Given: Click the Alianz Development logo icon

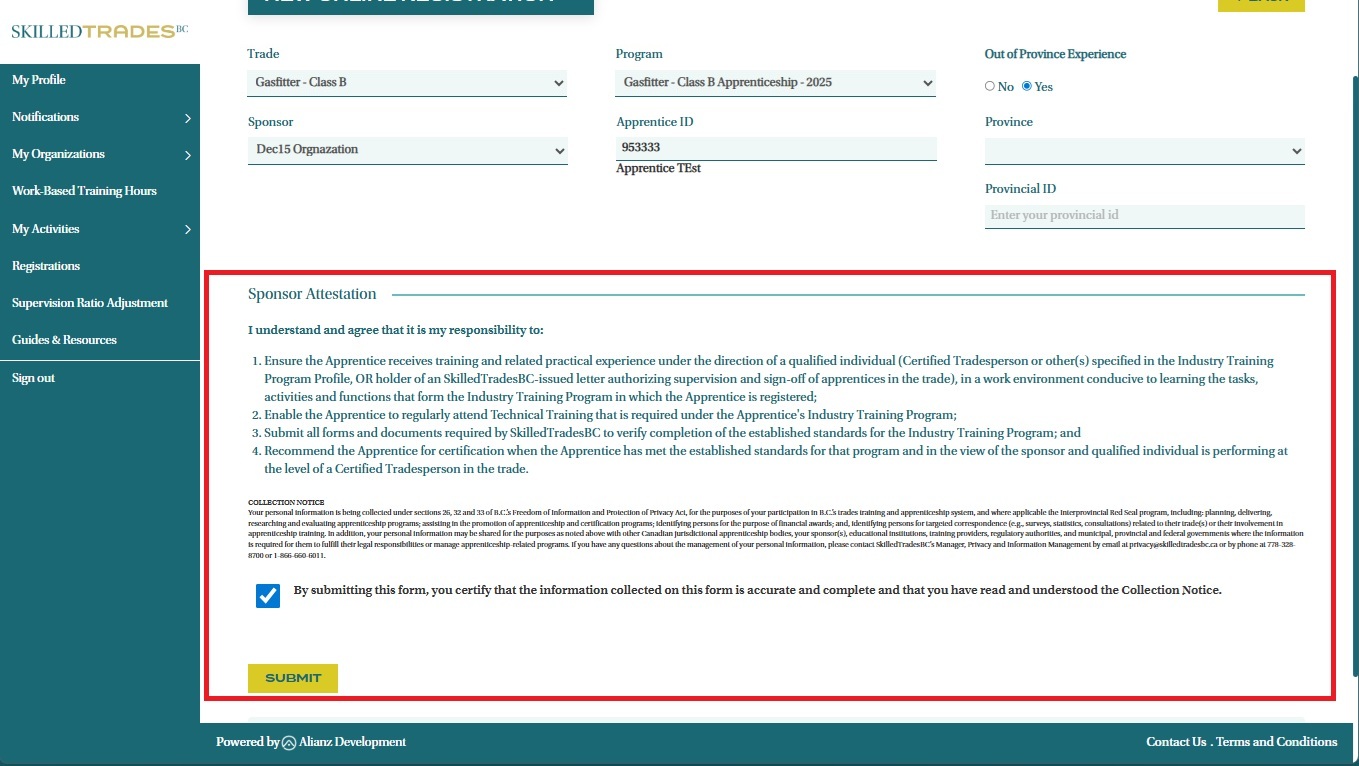Looking at the screenshot, I should (x=289, y=743).
